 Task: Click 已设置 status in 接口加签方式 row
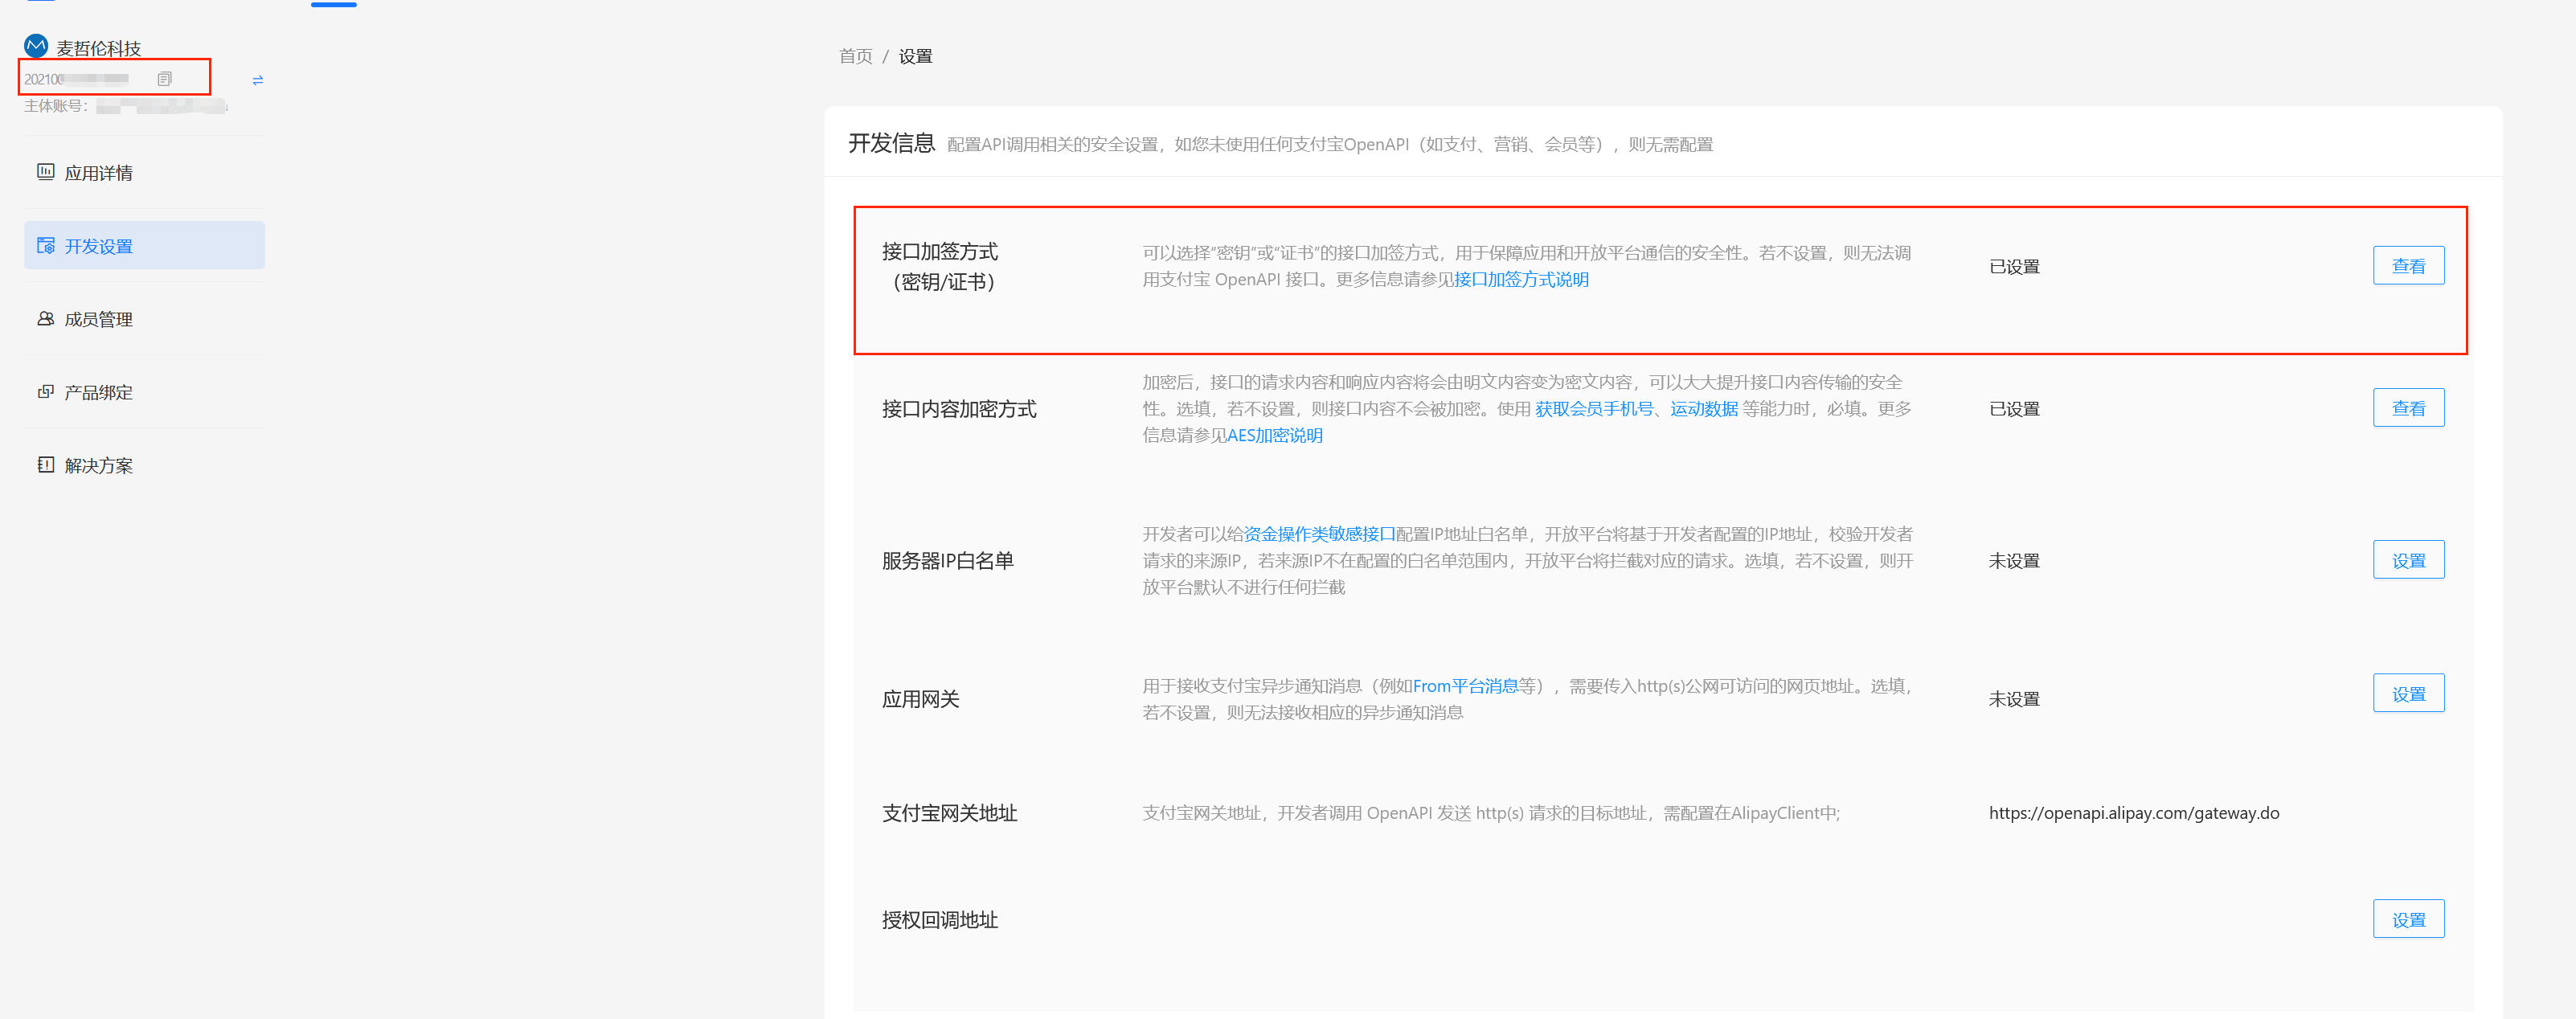click(x=2014, y=266)
